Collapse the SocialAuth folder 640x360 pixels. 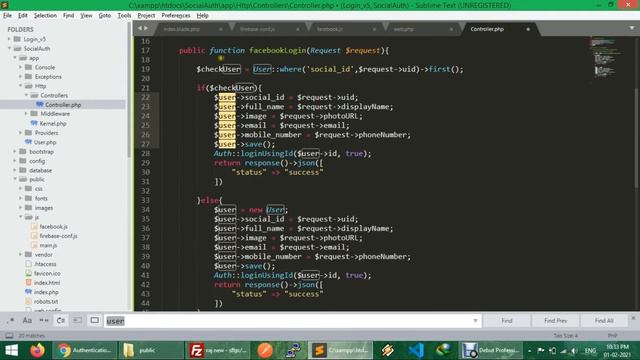click(x=9, y=49)
